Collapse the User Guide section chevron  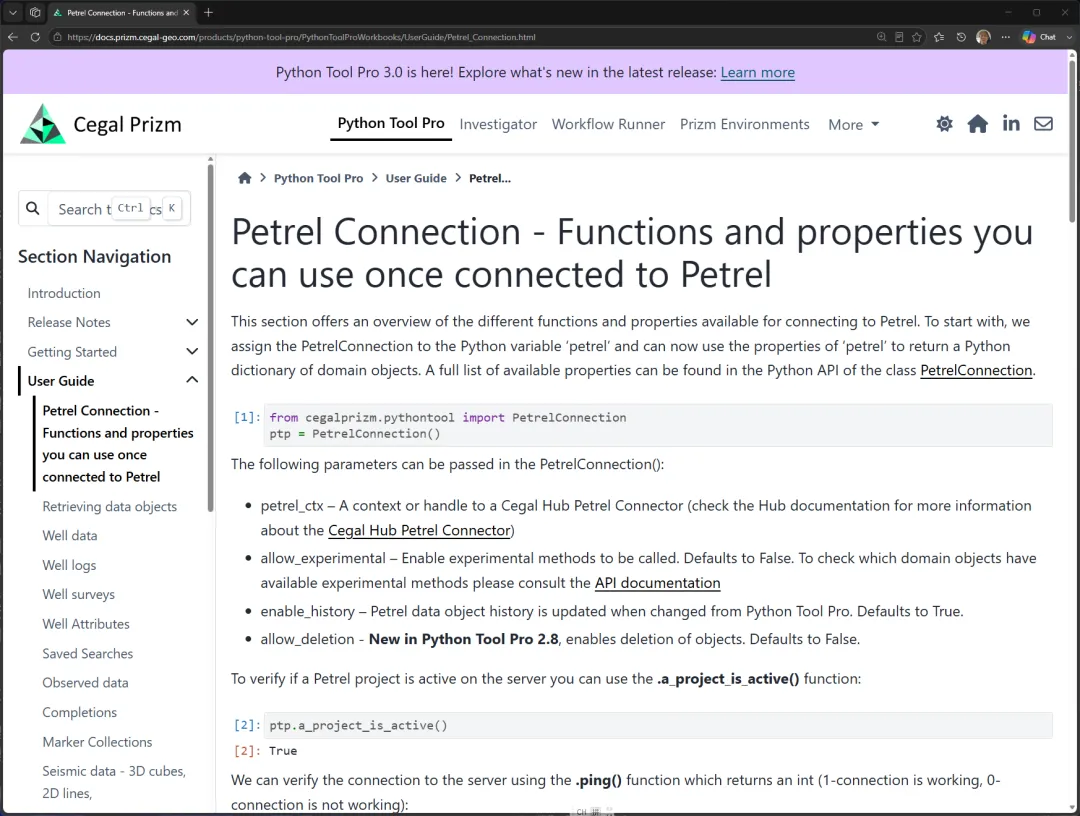tap(192, 380)
